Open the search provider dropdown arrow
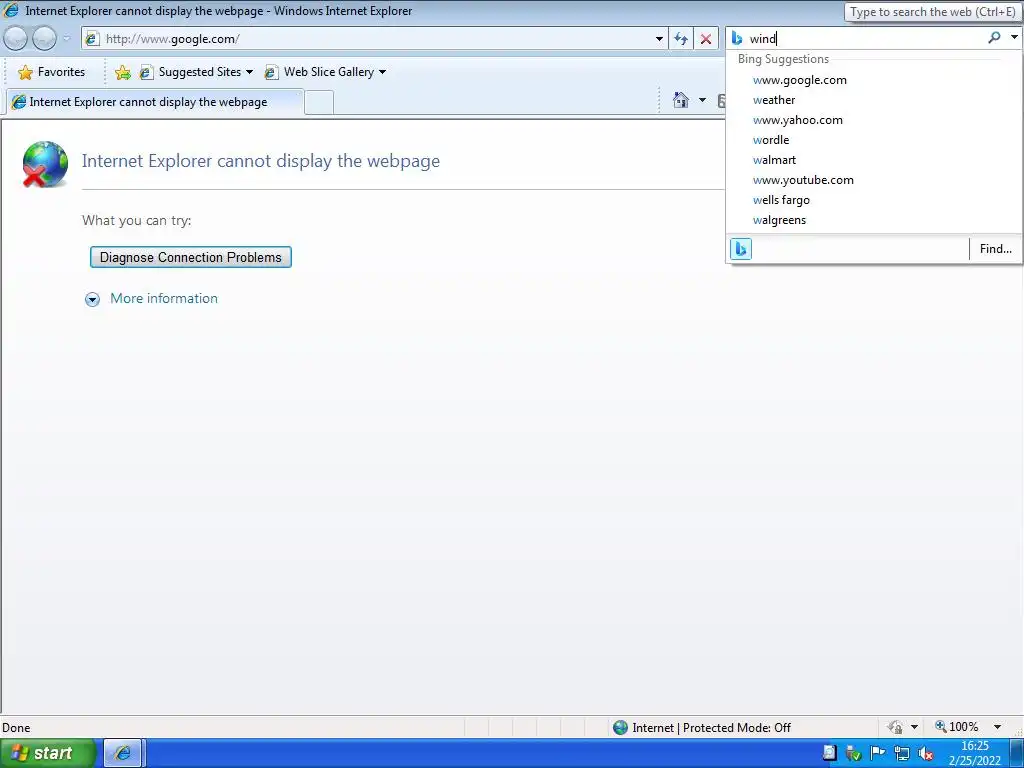This screenshot has height=768, width=1024. [x=1014, y=38]
